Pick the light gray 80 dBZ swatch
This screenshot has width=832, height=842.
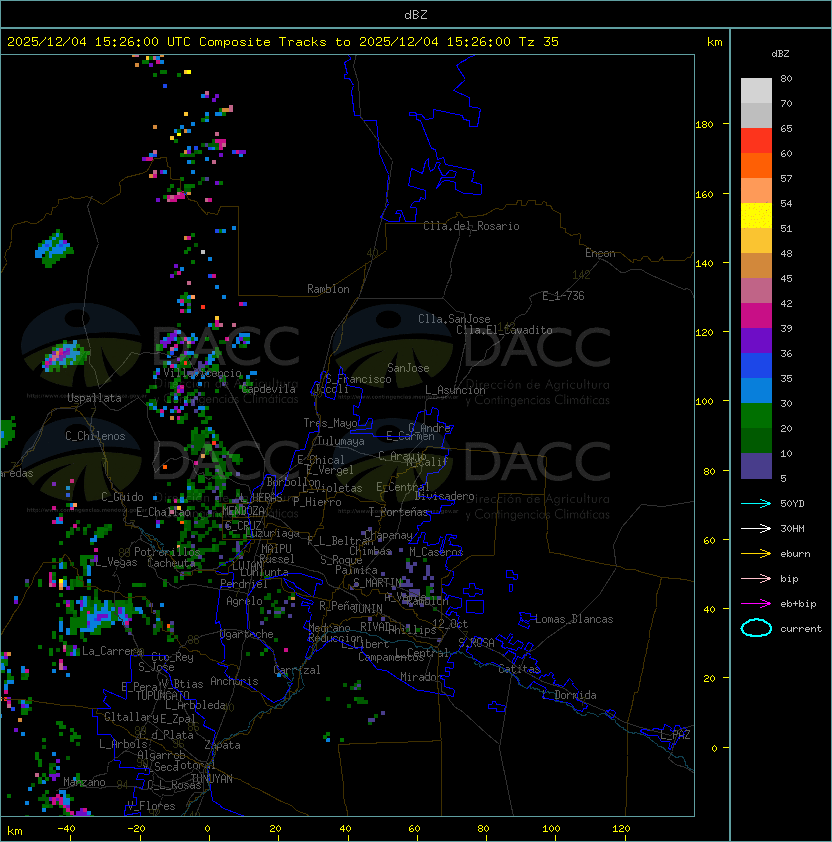(x=756, y=90)
